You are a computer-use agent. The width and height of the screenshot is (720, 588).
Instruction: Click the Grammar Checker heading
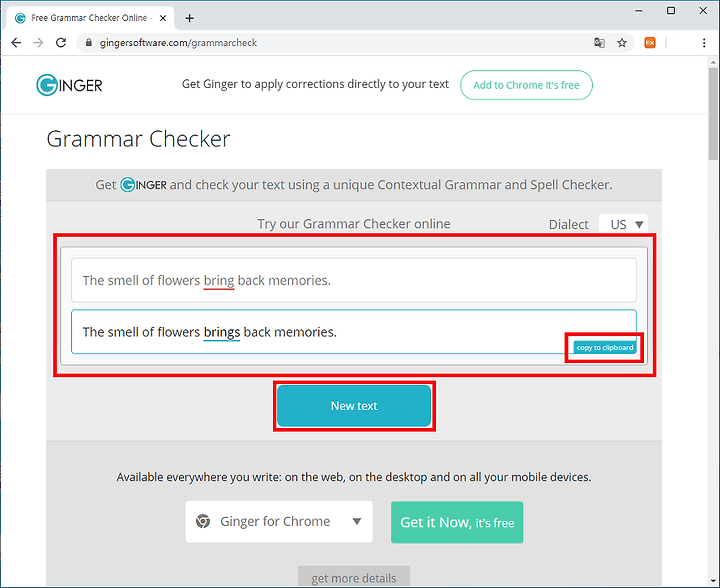(138, 139)
